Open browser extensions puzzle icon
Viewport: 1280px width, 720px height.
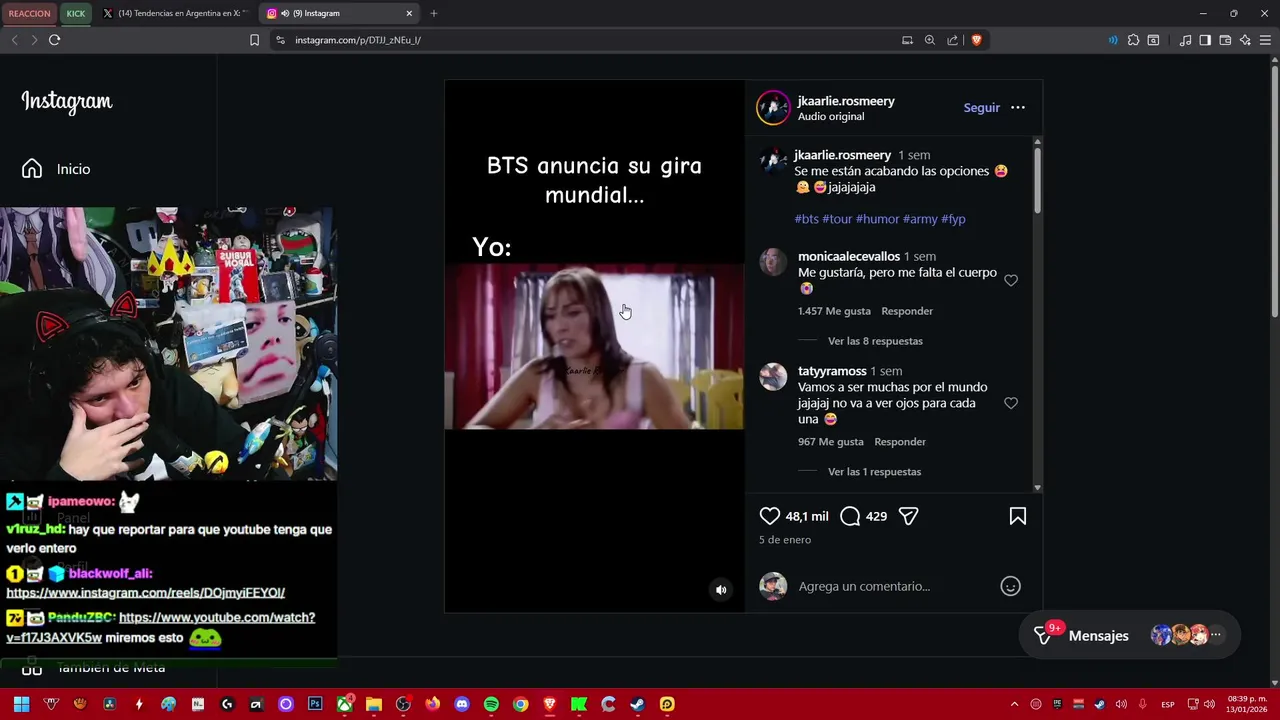point(1133,40)
